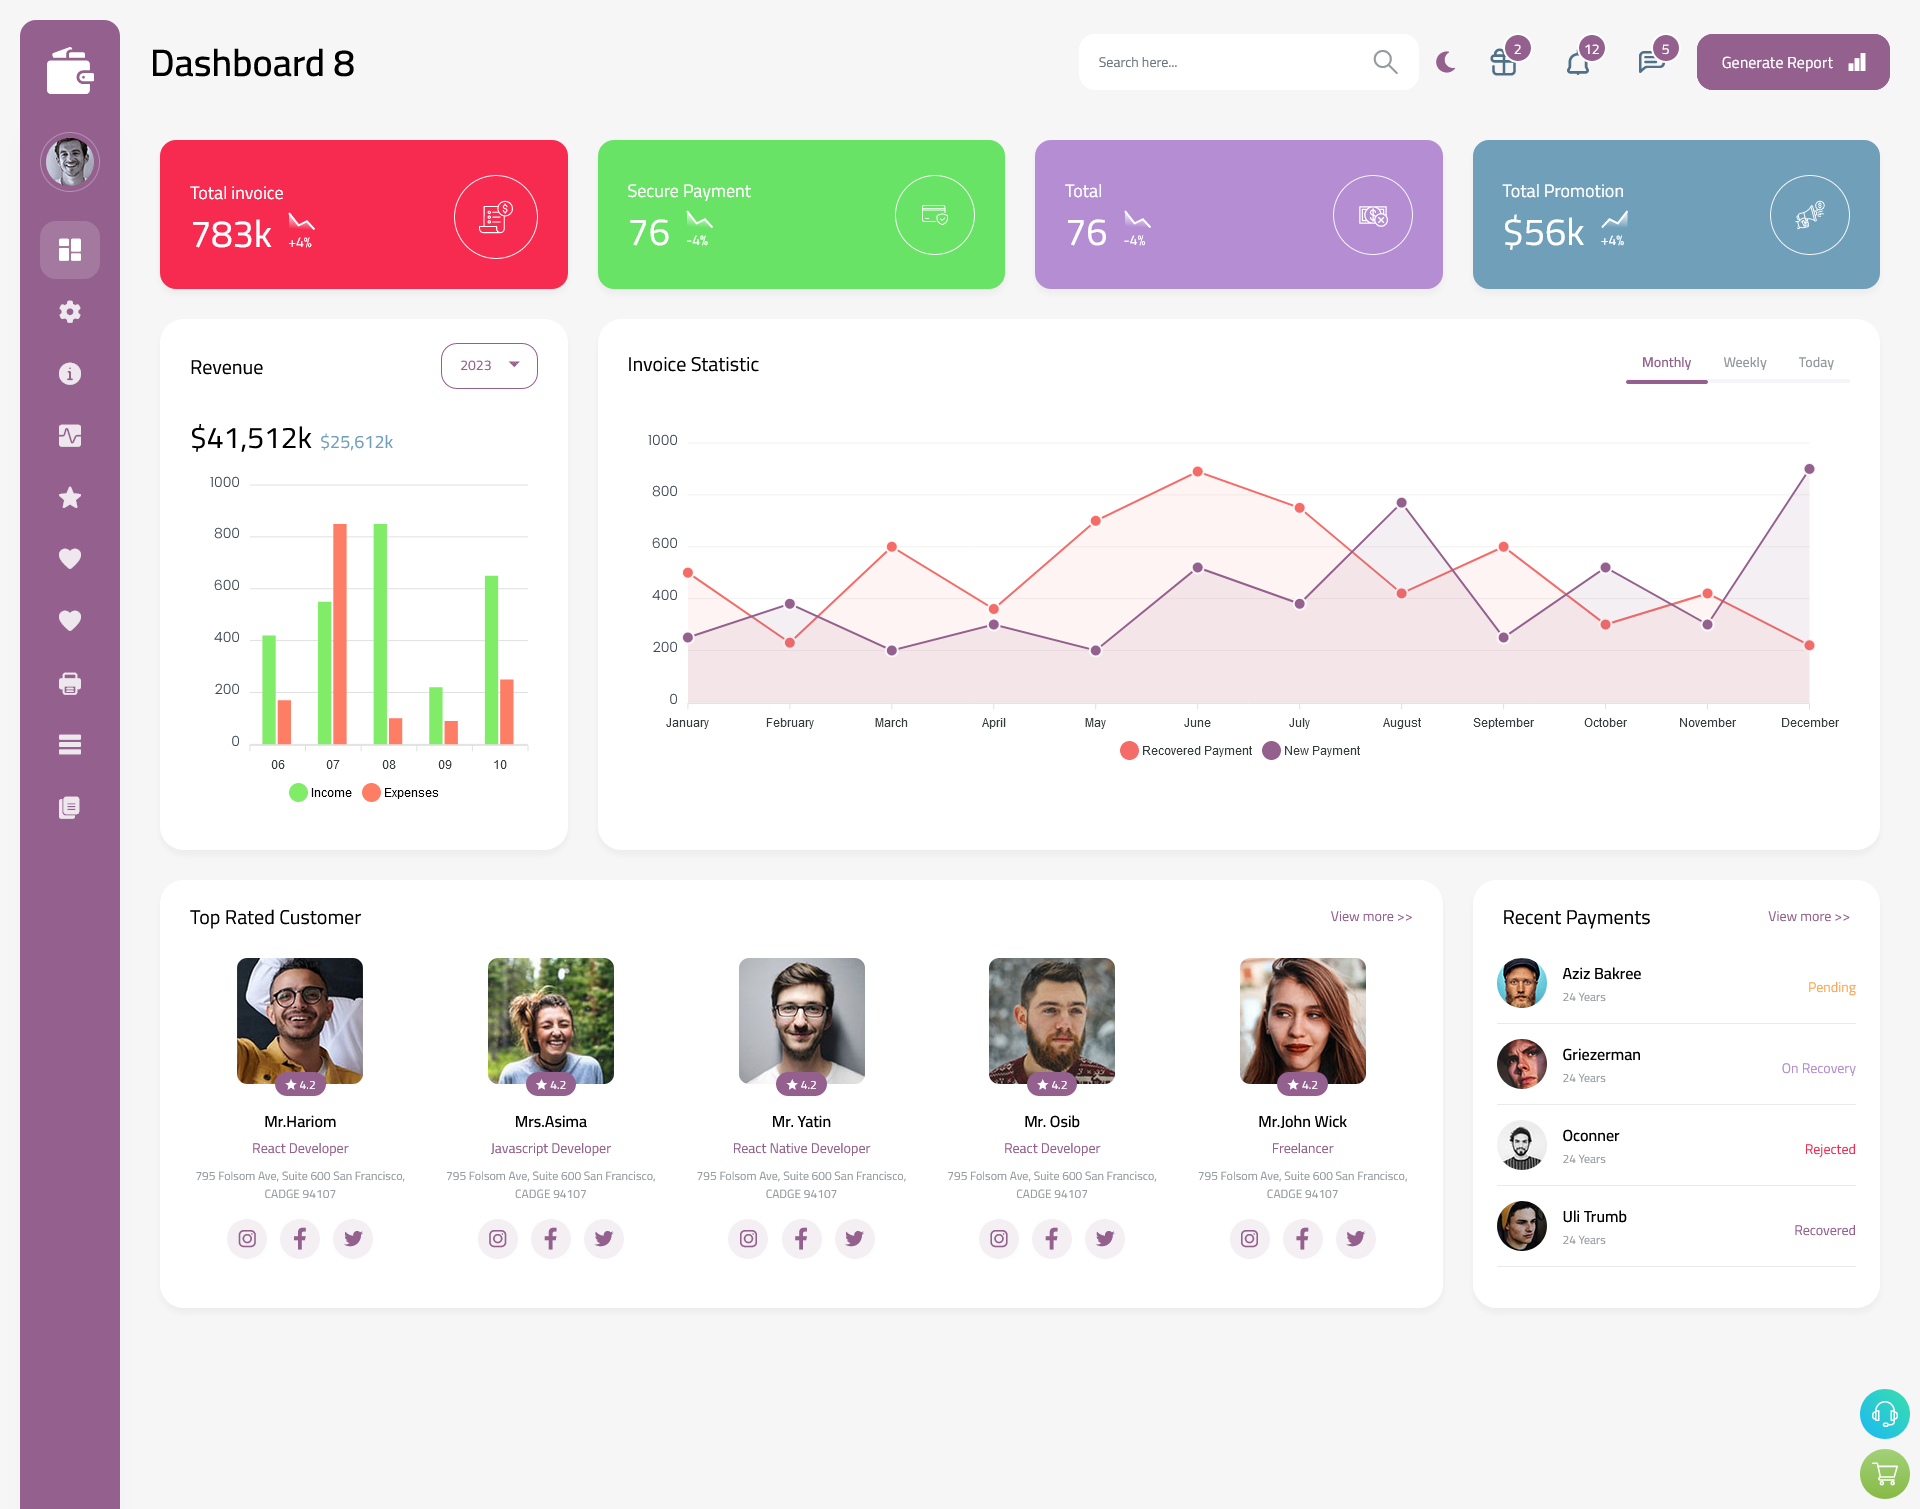Screen dimensions: 1920x1509
Task: Open the settings gear icon
Action: coord(69,310)
